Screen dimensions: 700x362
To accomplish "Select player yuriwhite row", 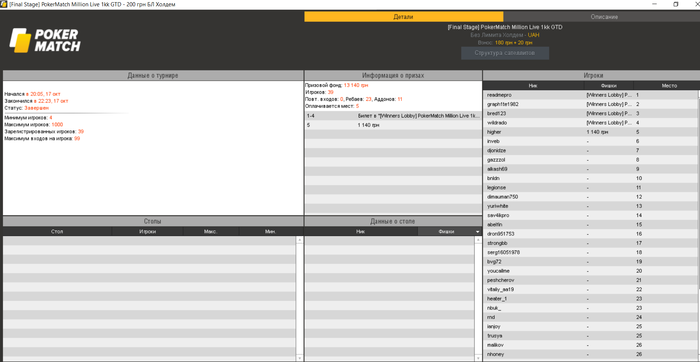I will click(x=589, y=206).
